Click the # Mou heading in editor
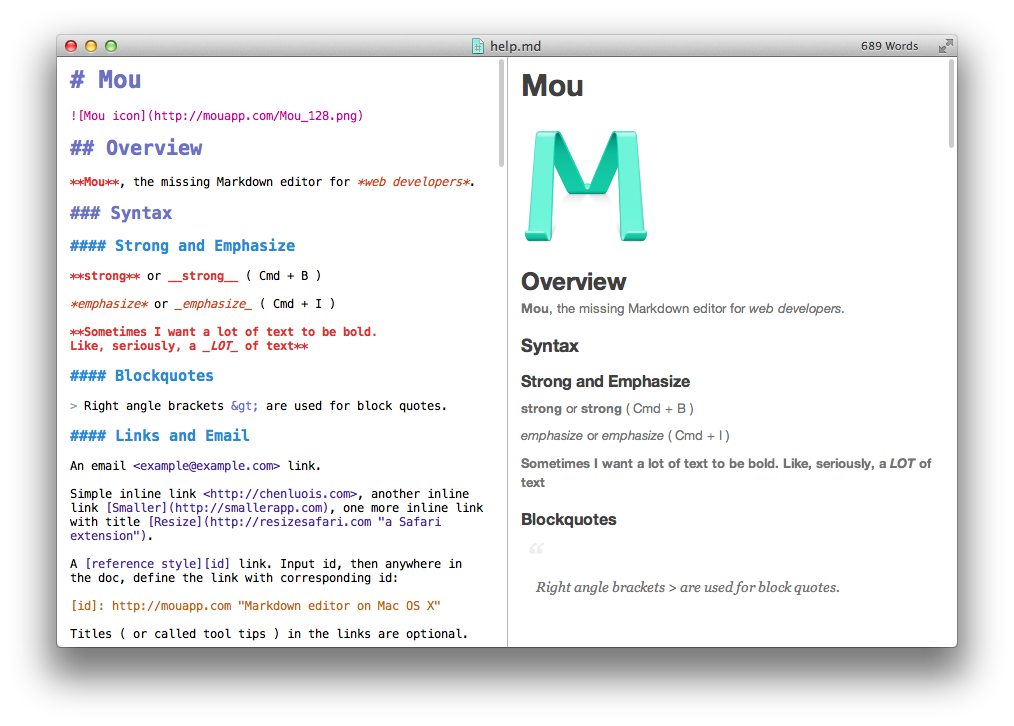1014x726 pixels. tap(104, 79)
